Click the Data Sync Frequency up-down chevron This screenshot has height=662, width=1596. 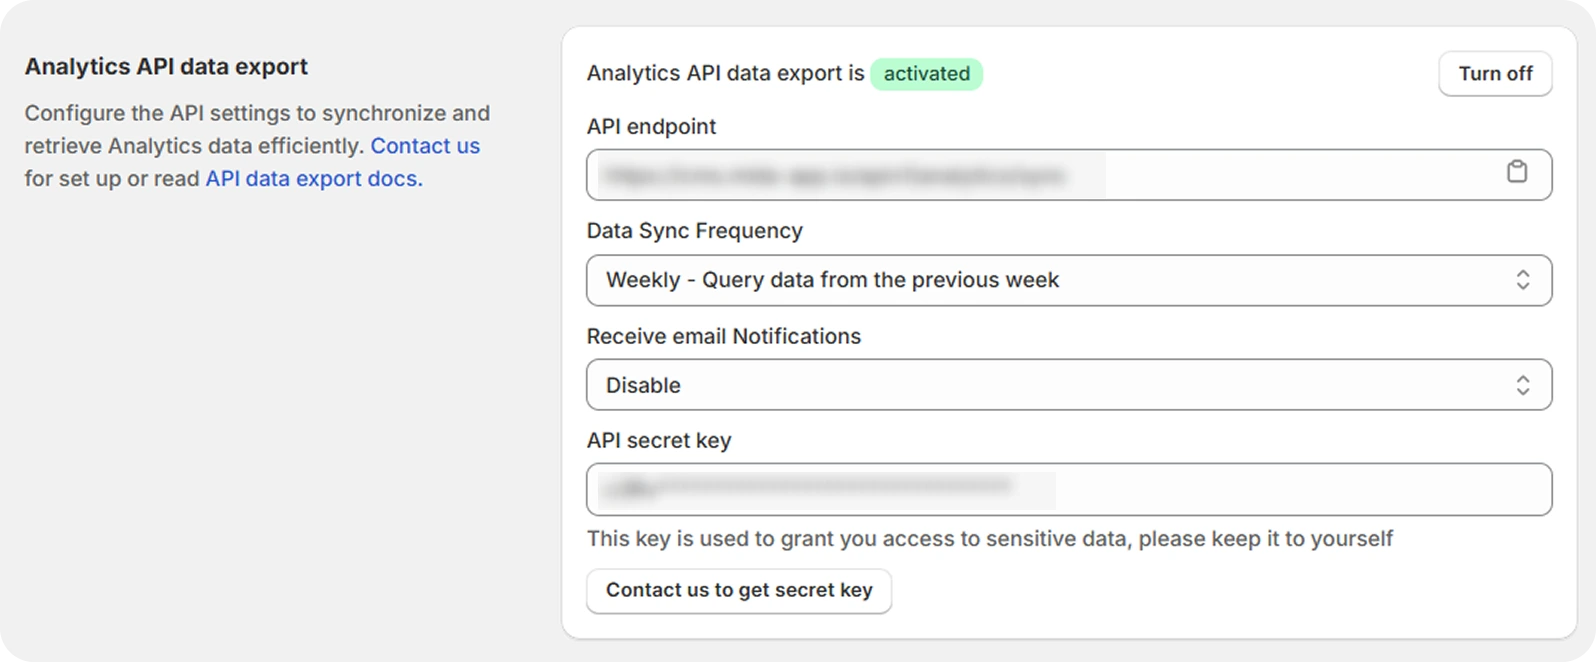pyautogui.click(x=1522, y=280)
